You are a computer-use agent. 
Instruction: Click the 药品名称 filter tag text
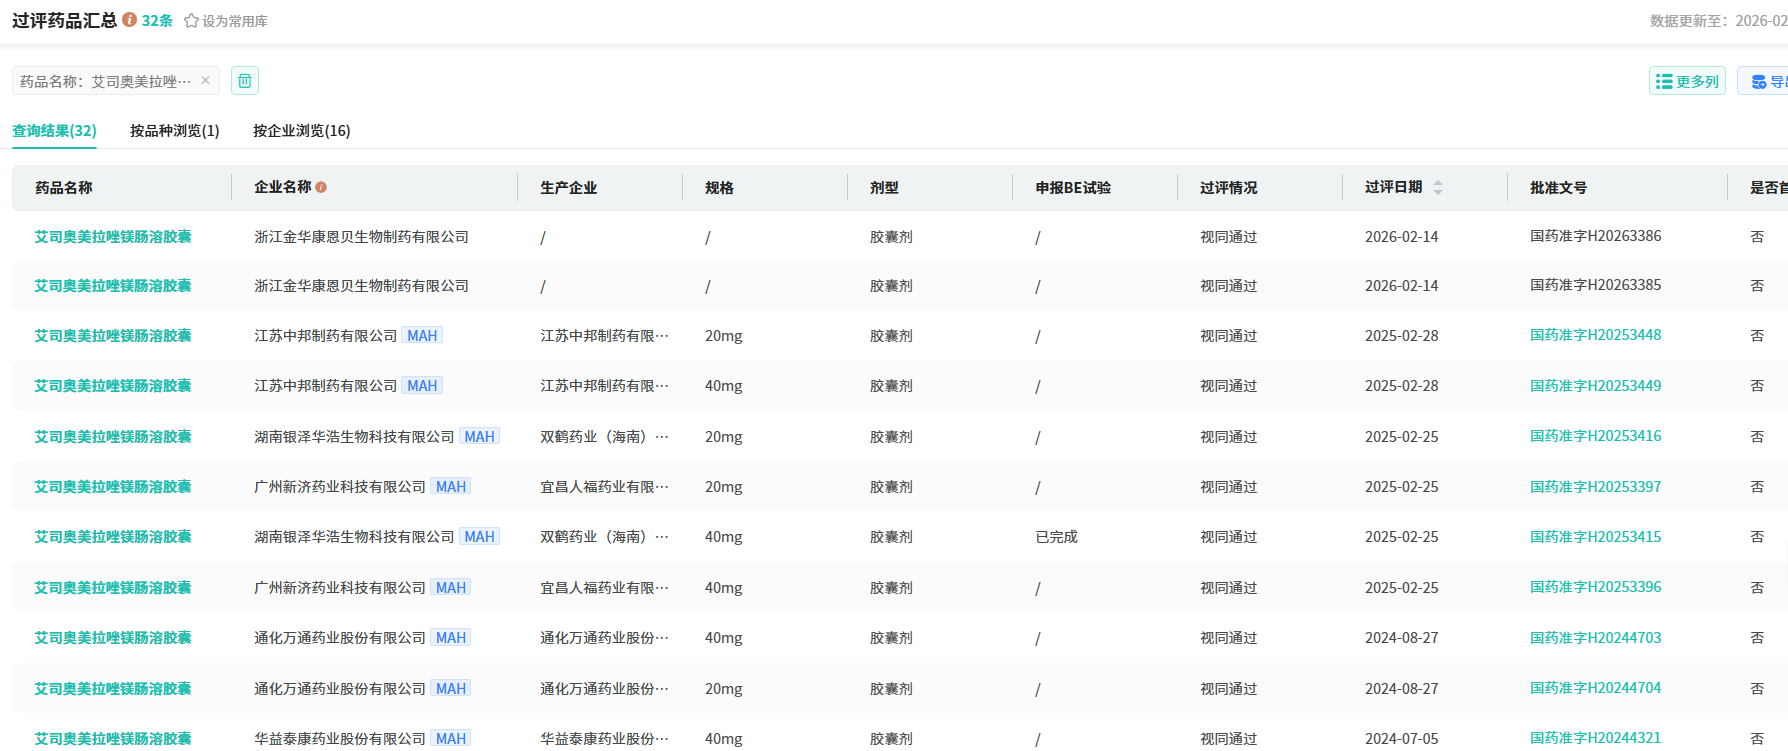tap(105, 81)
